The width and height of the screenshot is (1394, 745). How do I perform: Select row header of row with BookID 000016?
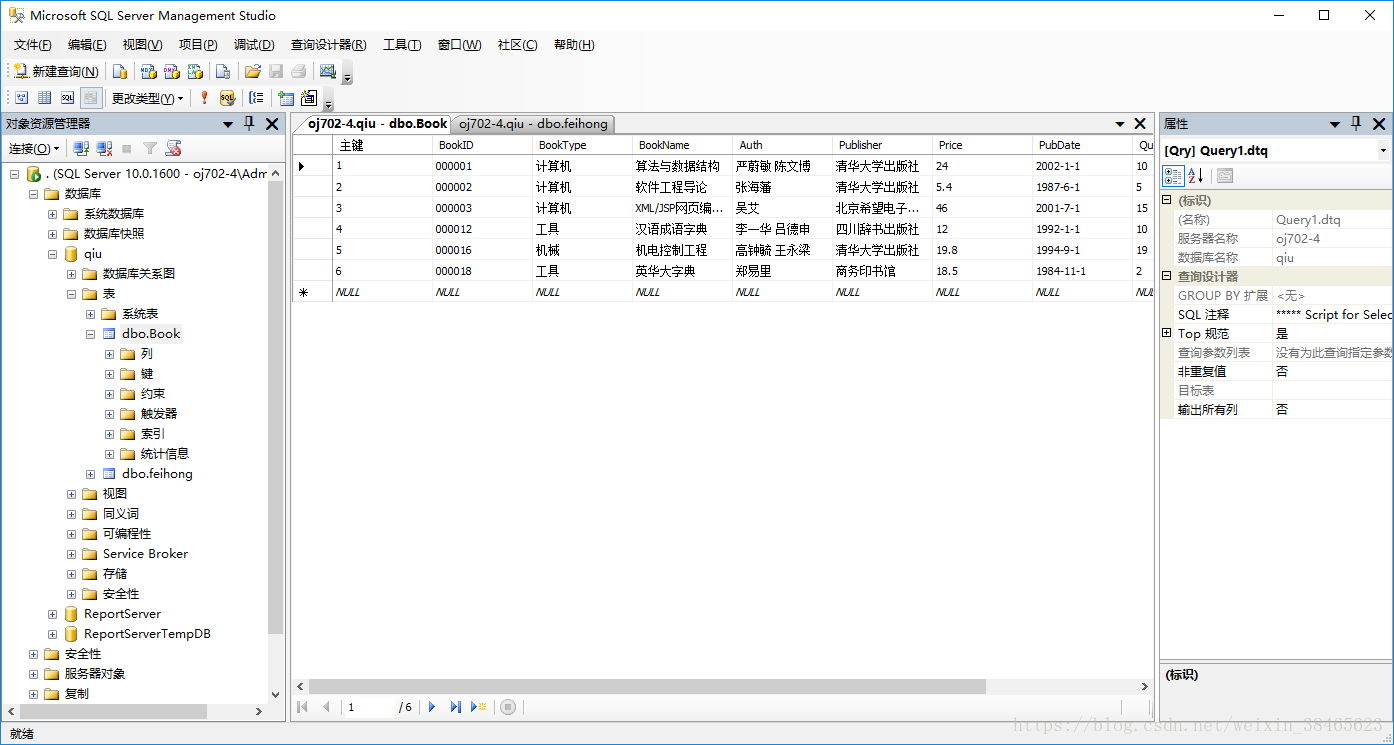[312, 250]
